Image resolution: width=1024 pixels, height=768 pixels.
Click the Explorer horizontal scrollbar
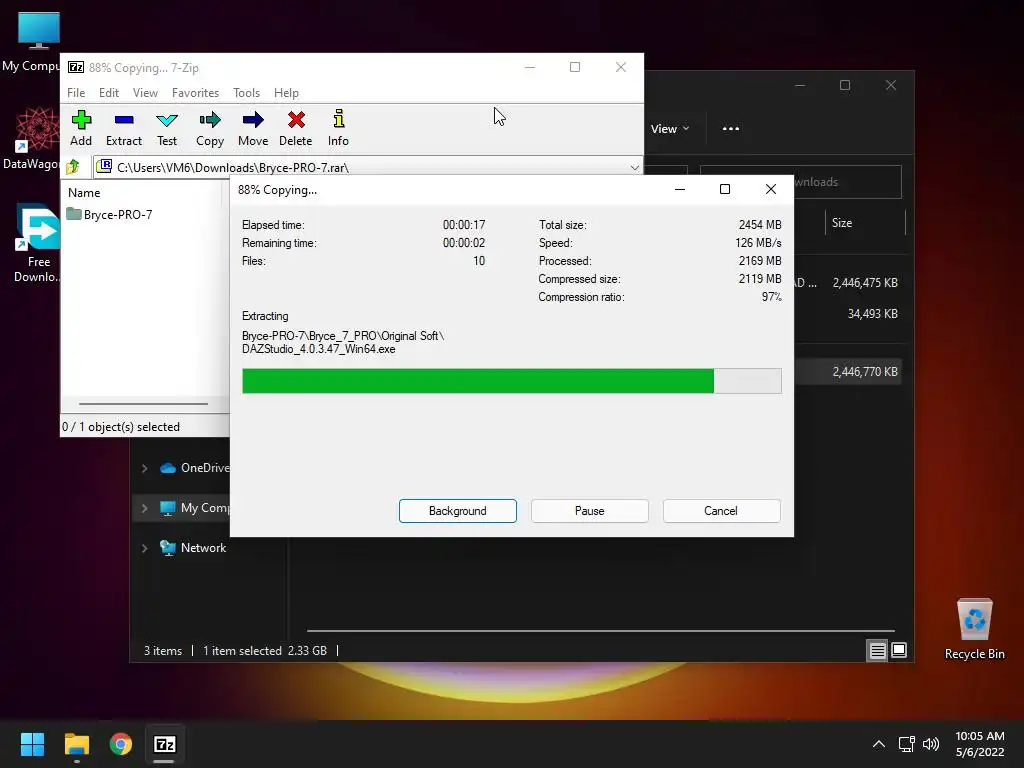click(600, 631)
